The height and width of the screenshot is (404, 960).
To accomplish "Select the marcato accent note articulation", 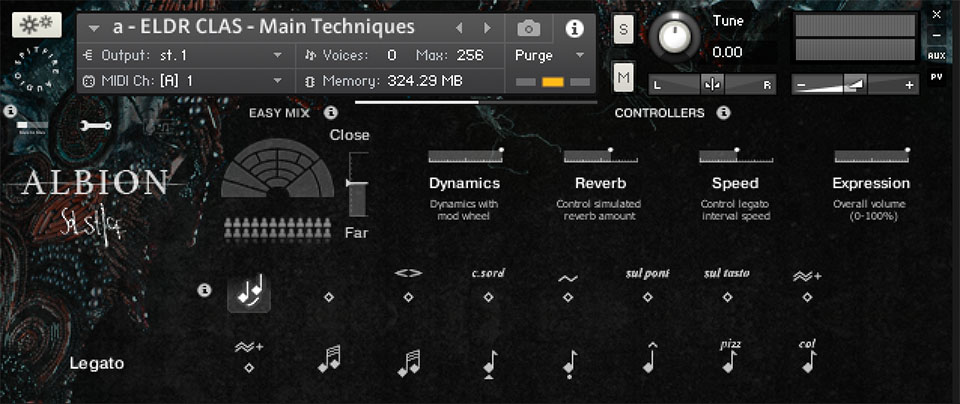I will click(650, 359).
